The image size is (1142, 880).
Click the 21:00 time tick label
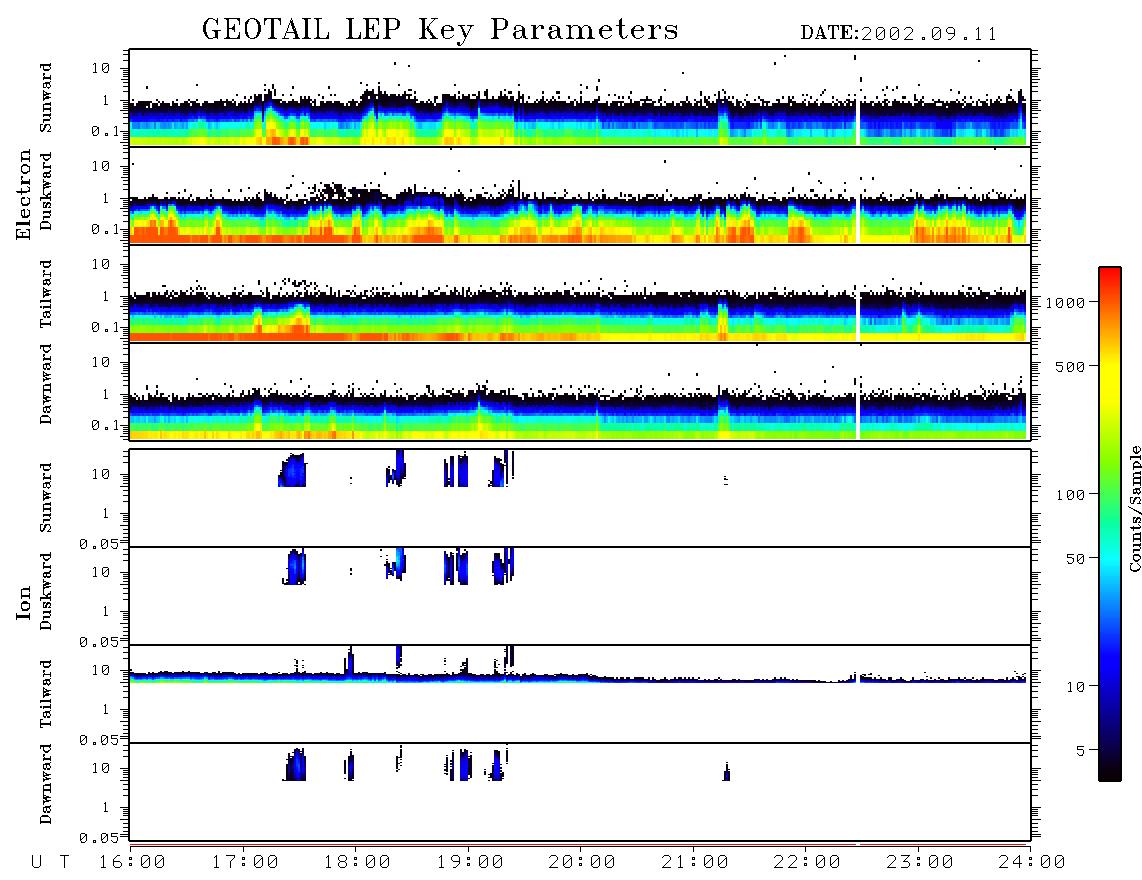click(696, 863)
